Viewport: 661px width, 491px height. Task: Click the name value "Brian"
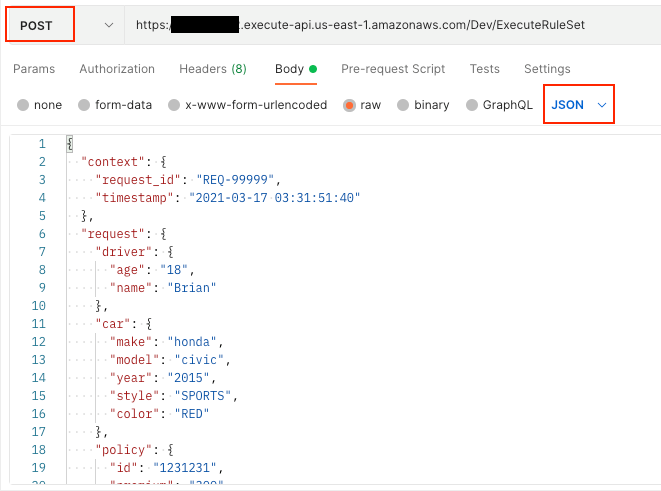click(192, 288)
